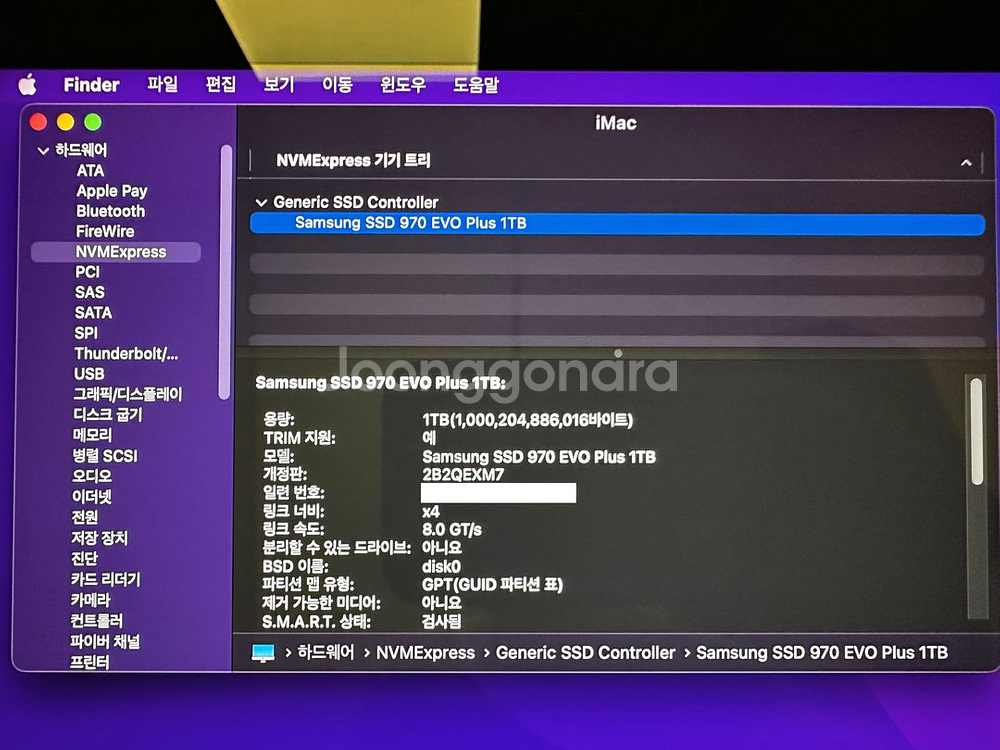This screenshot has width=1000, height=750.
Task: Open the 파일 menu
Action: [162, 84]
